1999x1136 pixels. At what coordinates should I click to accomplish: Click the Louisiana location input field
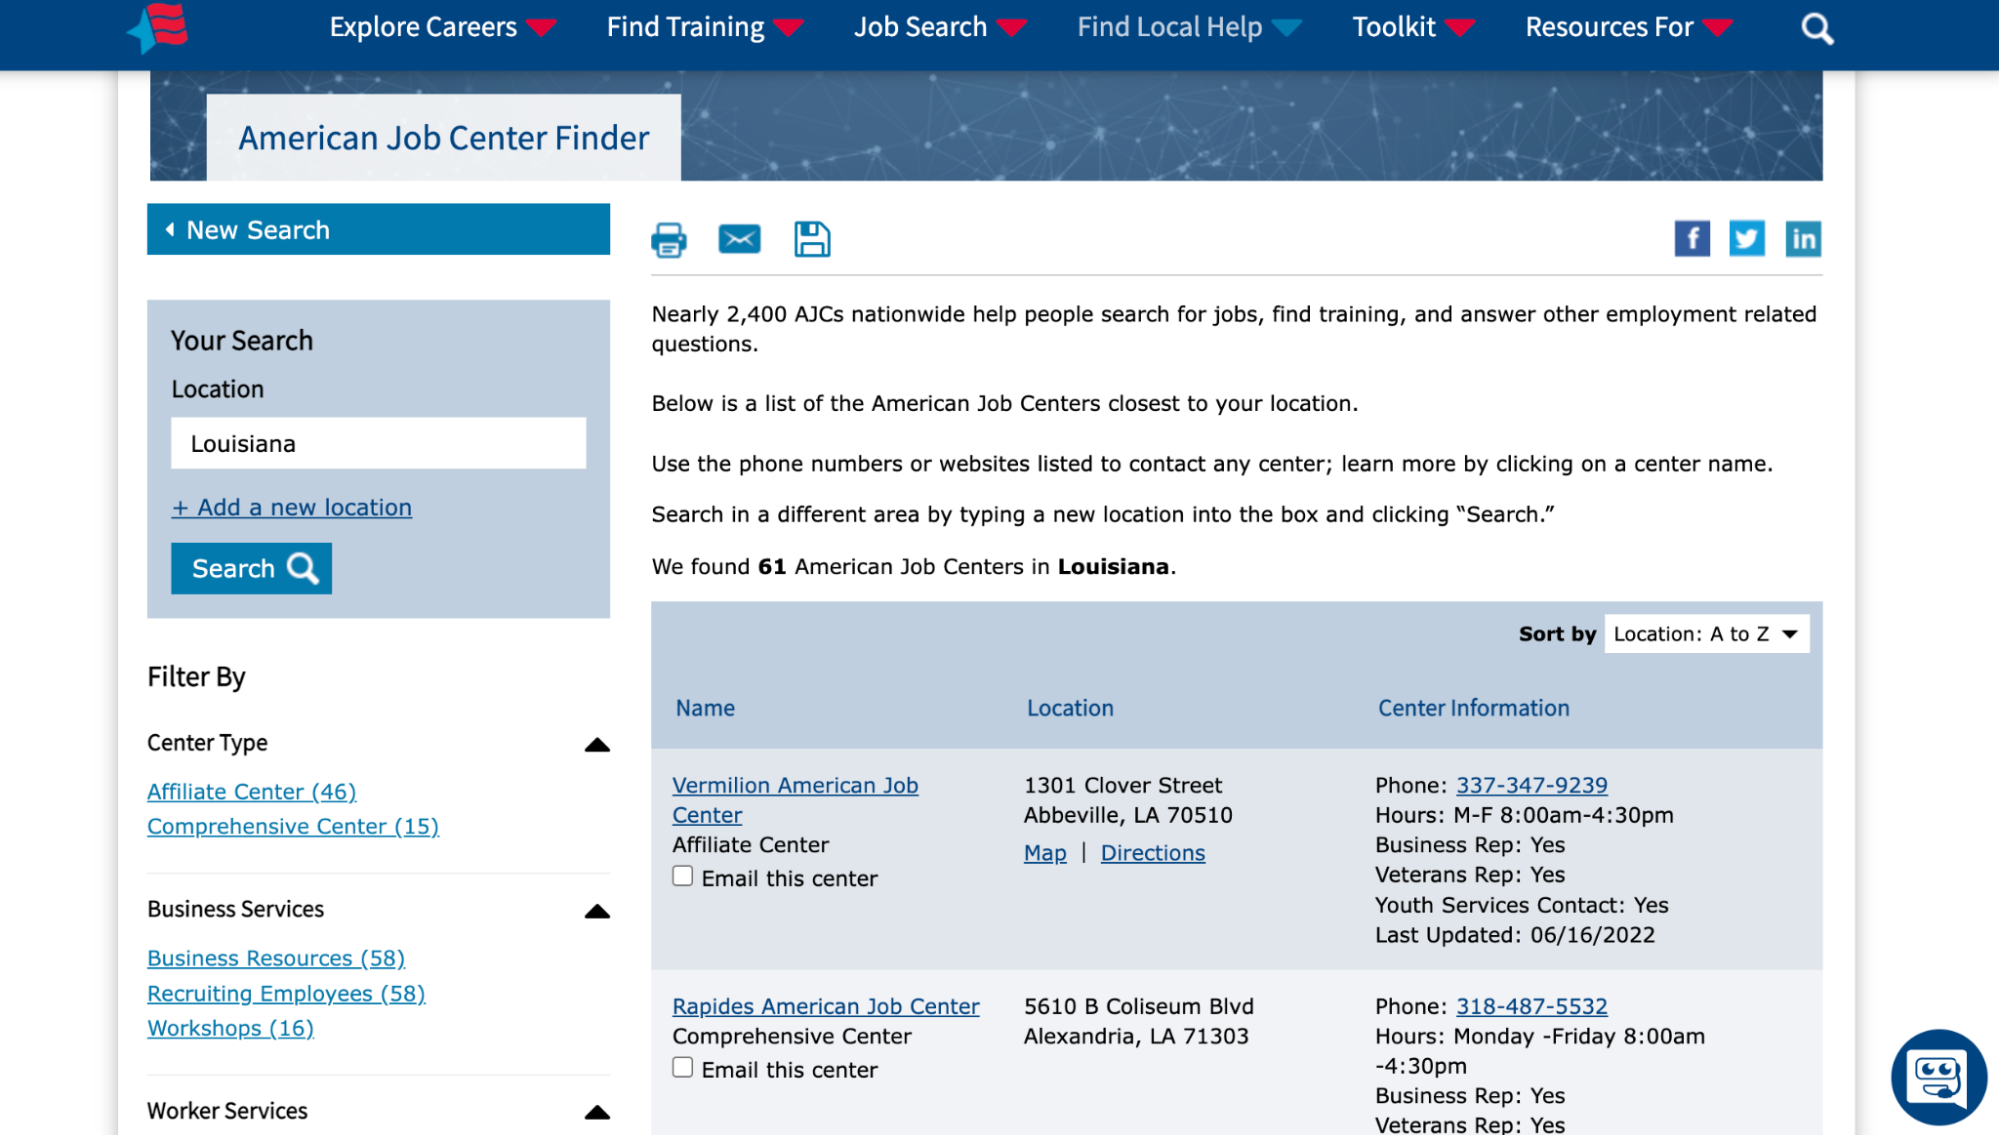378,444
